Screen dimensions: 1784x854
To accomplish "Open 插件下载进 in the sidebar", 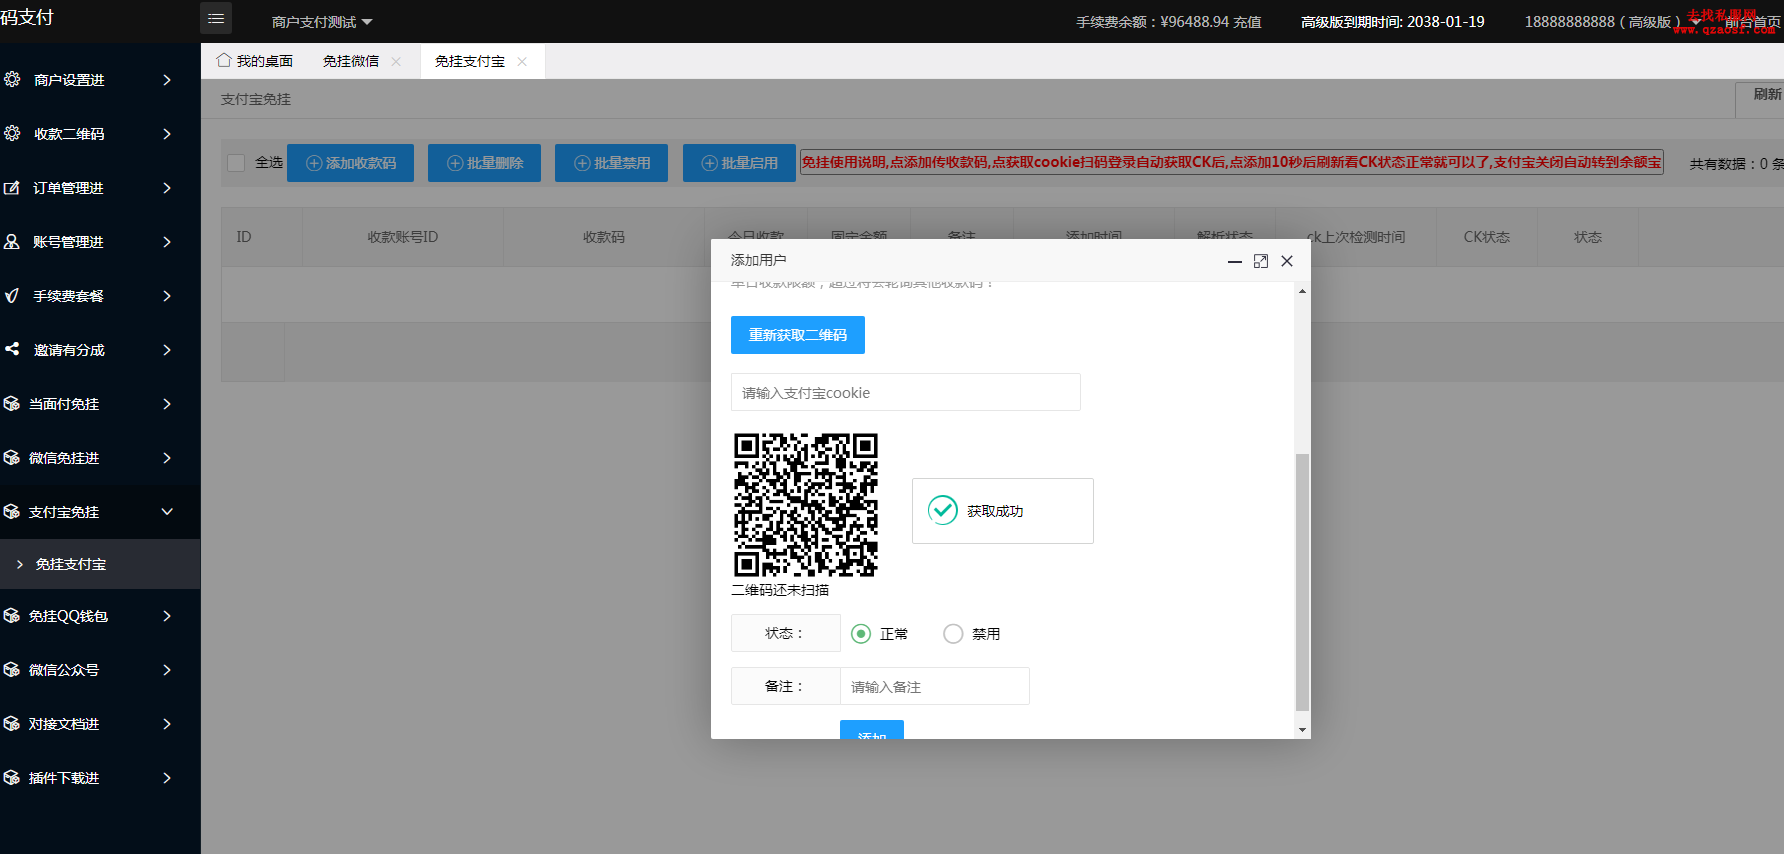I will pyautogui.click(x=100, y=777).
